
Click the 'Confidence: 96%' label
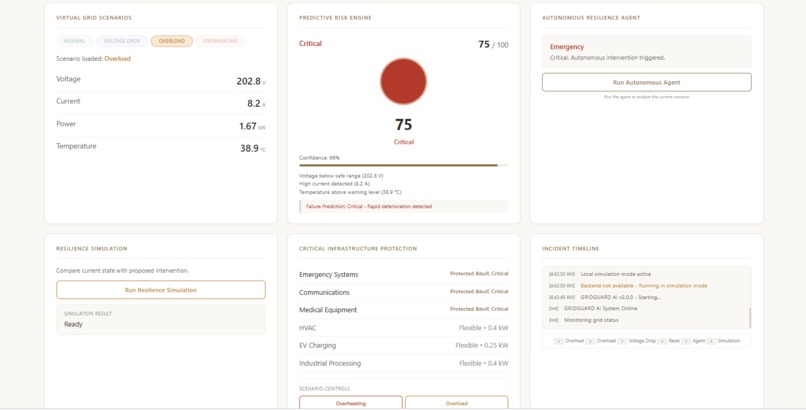pyautogui.click(x=319, y=158)
